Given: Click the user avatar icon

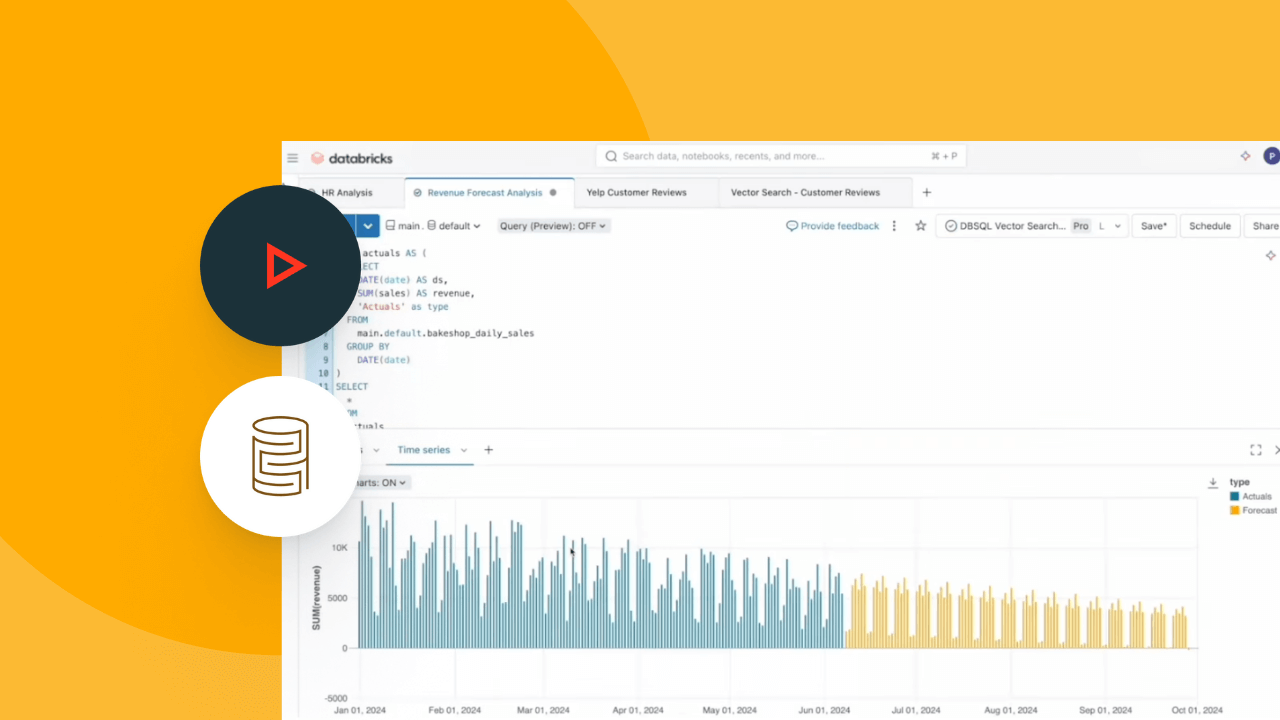Looking at the screenshot, I should 1271,156.
